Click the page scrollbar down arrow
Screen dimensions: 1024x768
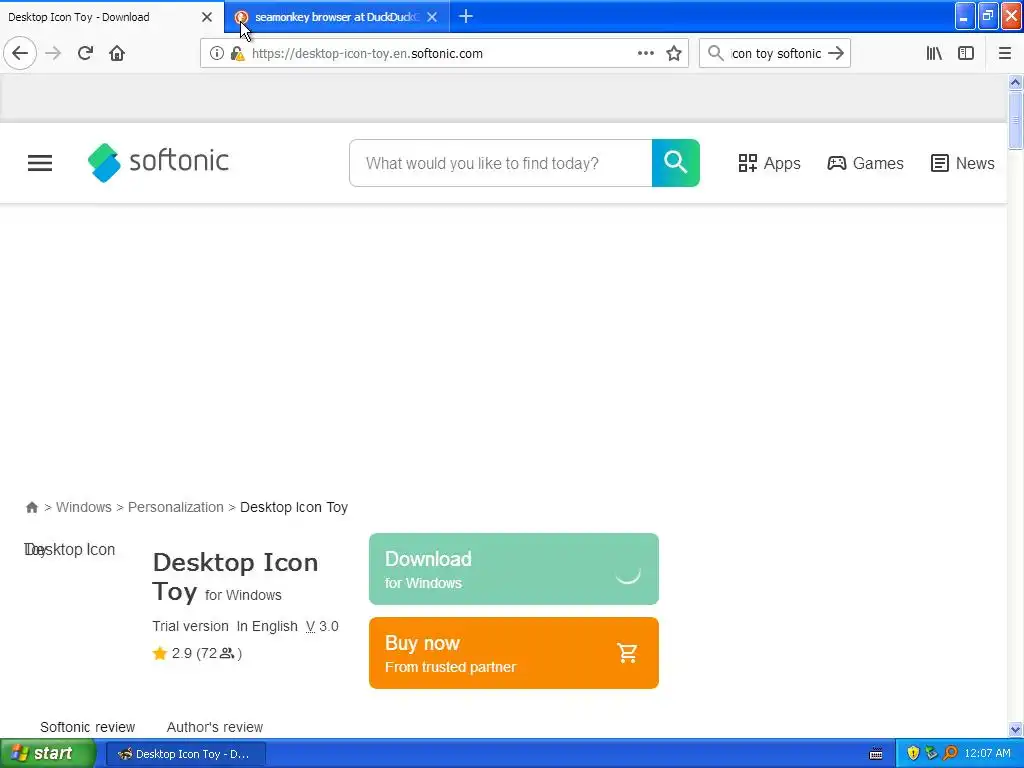coord(1015,729)
